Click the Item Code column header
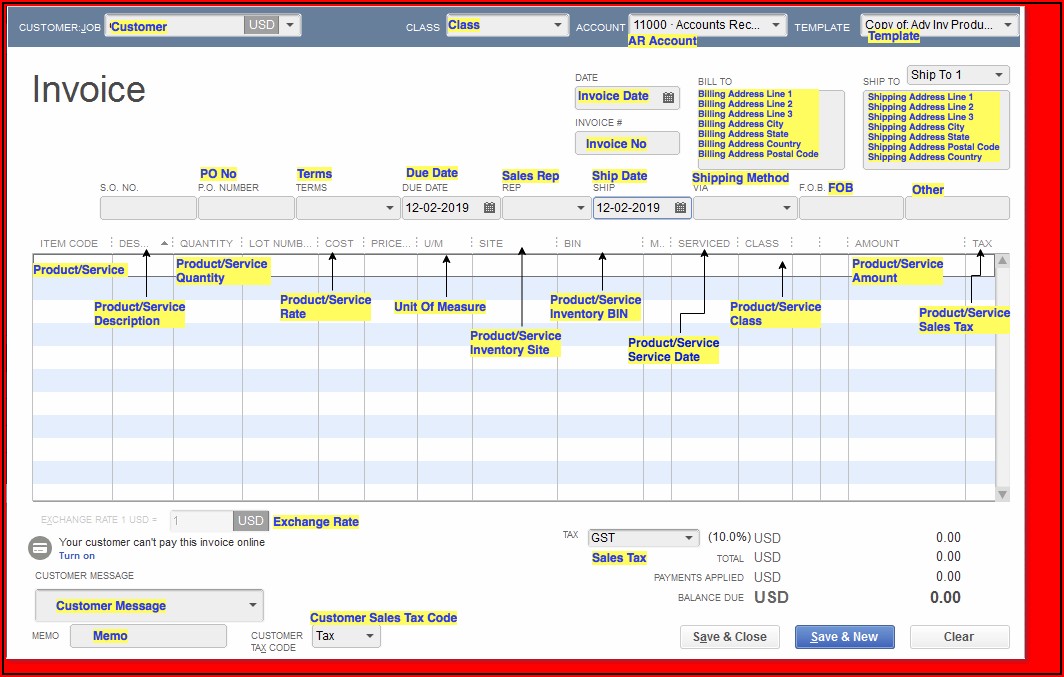The image size is (1064, 677). pyautogui.click(x=69, y=243)
